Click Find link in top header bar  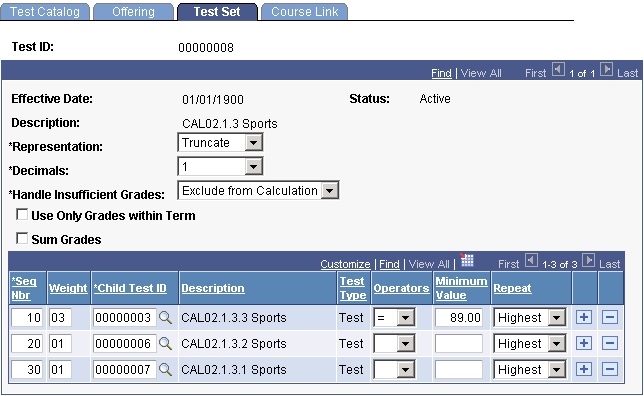coord(441,73)
